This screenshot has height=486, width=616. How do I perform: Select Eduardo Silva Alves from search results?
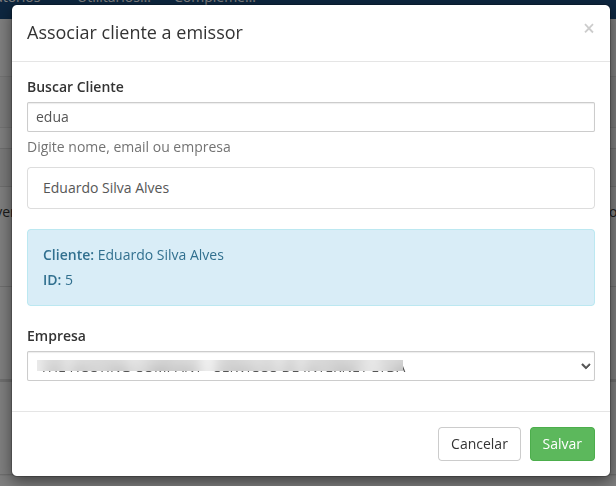(x=106, y=187)
